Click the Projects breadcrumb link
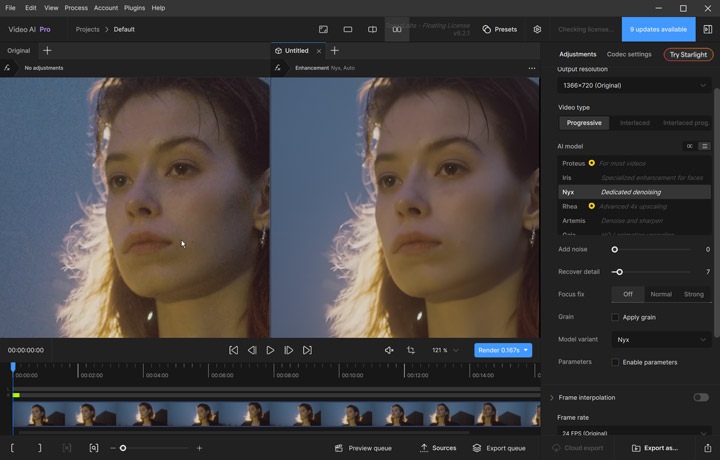Viewport: 720px width, 460px height. (87, 29)
